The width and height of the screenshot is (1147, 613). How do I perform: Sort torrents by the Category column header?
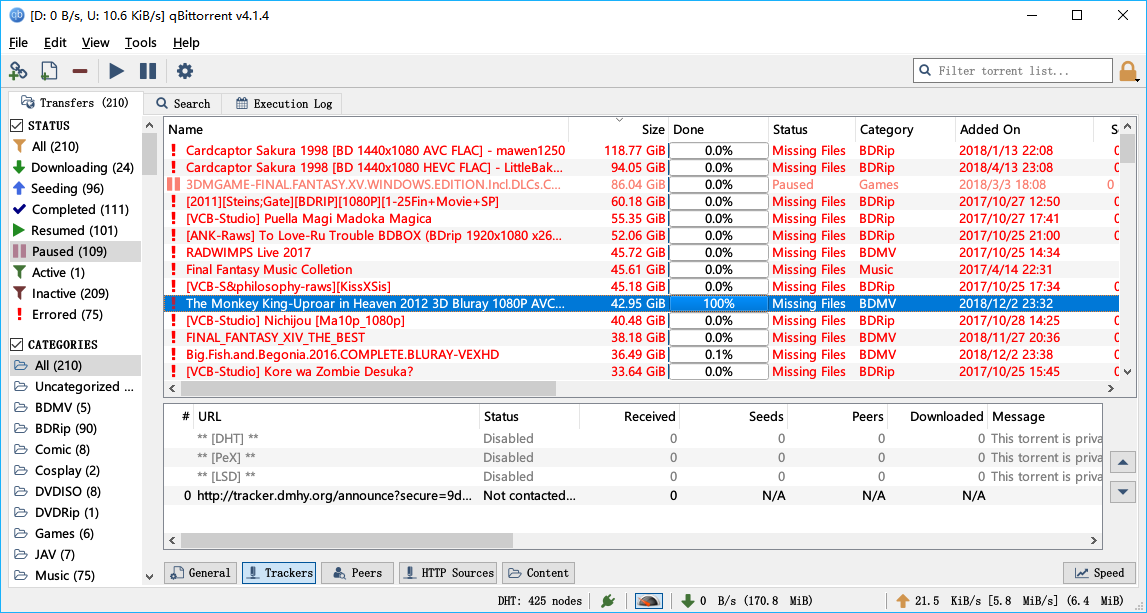(x=905, y=129)
